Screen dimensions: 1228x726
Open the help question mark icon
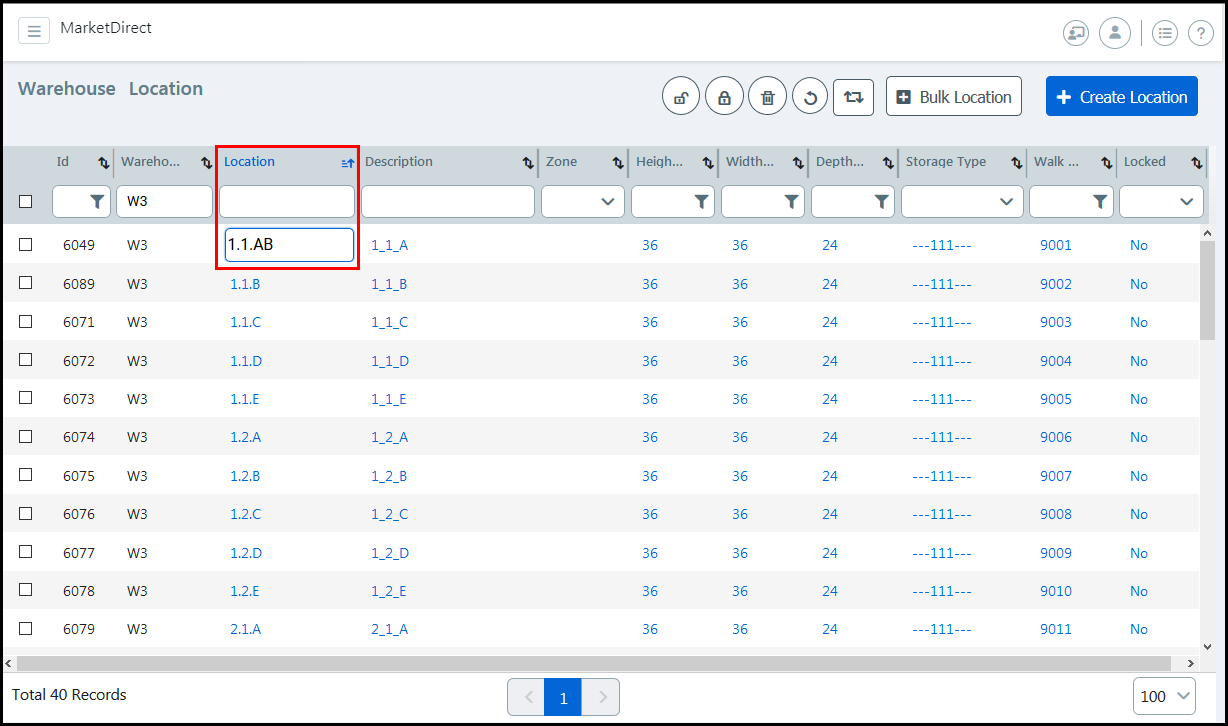tap(1200, 33)
